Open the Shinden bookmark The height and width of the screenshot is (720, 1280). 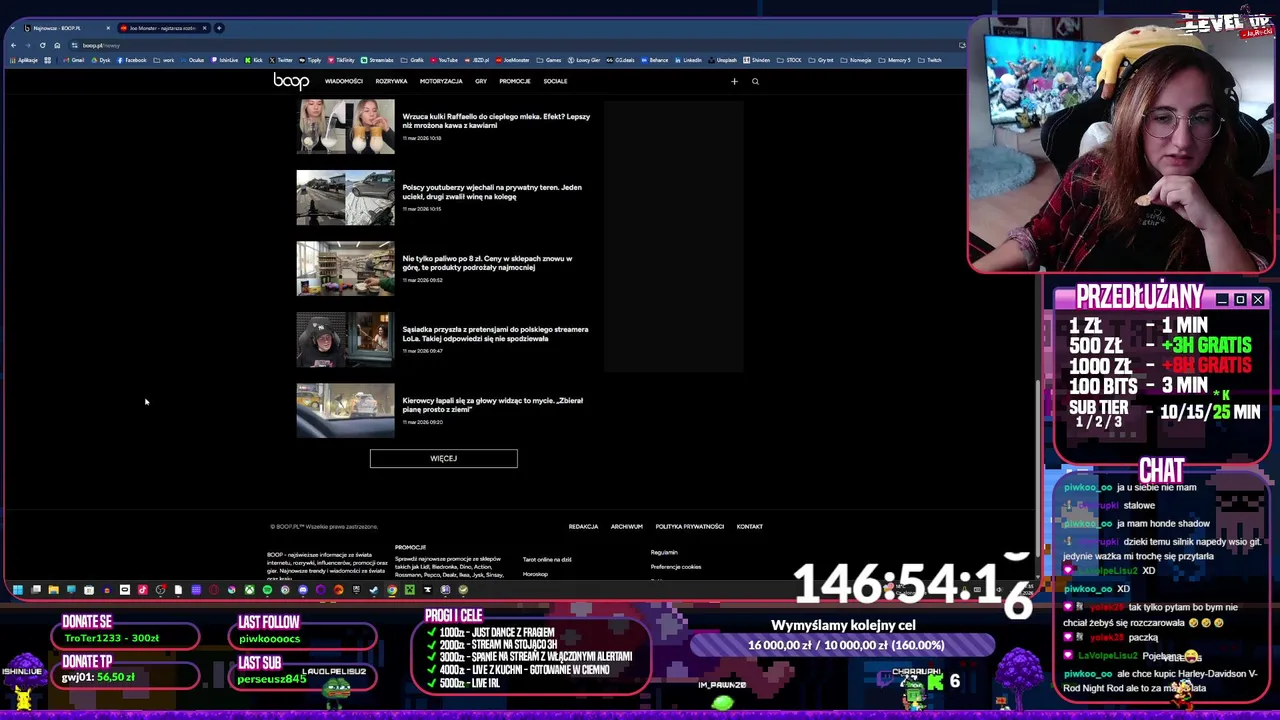756,60
